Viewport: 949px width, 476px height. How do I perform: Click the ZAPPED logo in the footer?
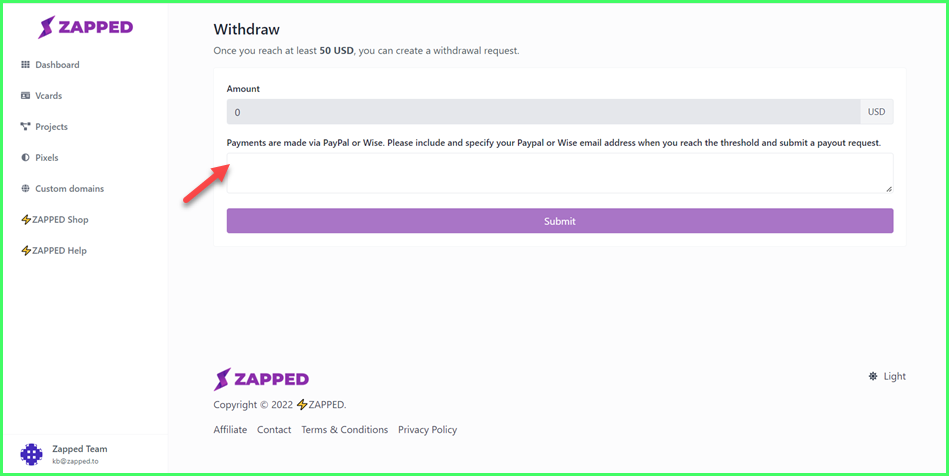(x=261, y=379)
